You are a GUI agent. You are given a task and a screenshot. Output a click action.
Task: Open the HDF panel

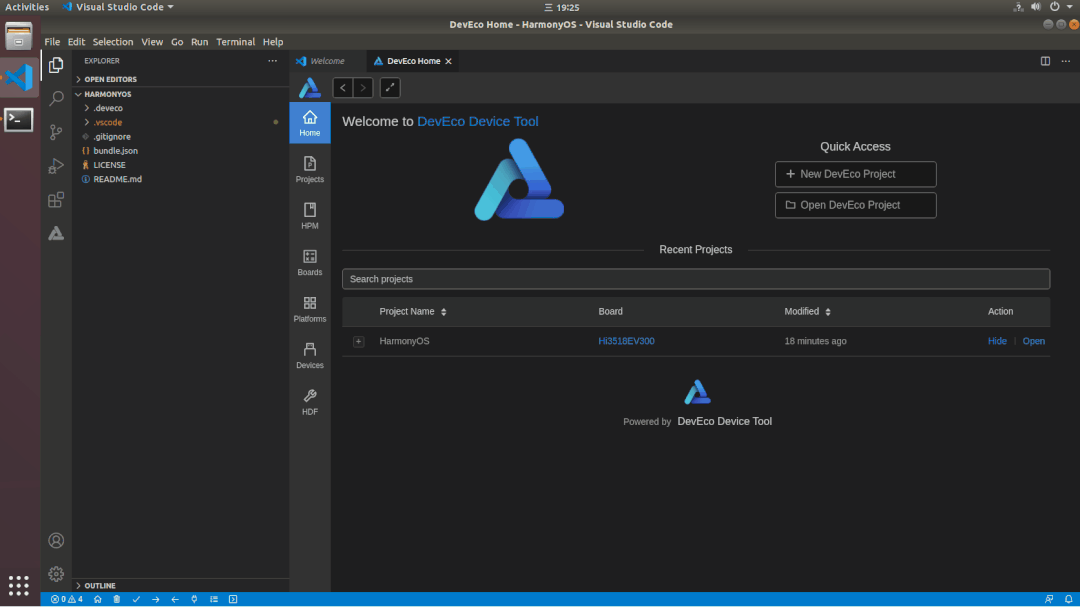[x=310, y=398]
